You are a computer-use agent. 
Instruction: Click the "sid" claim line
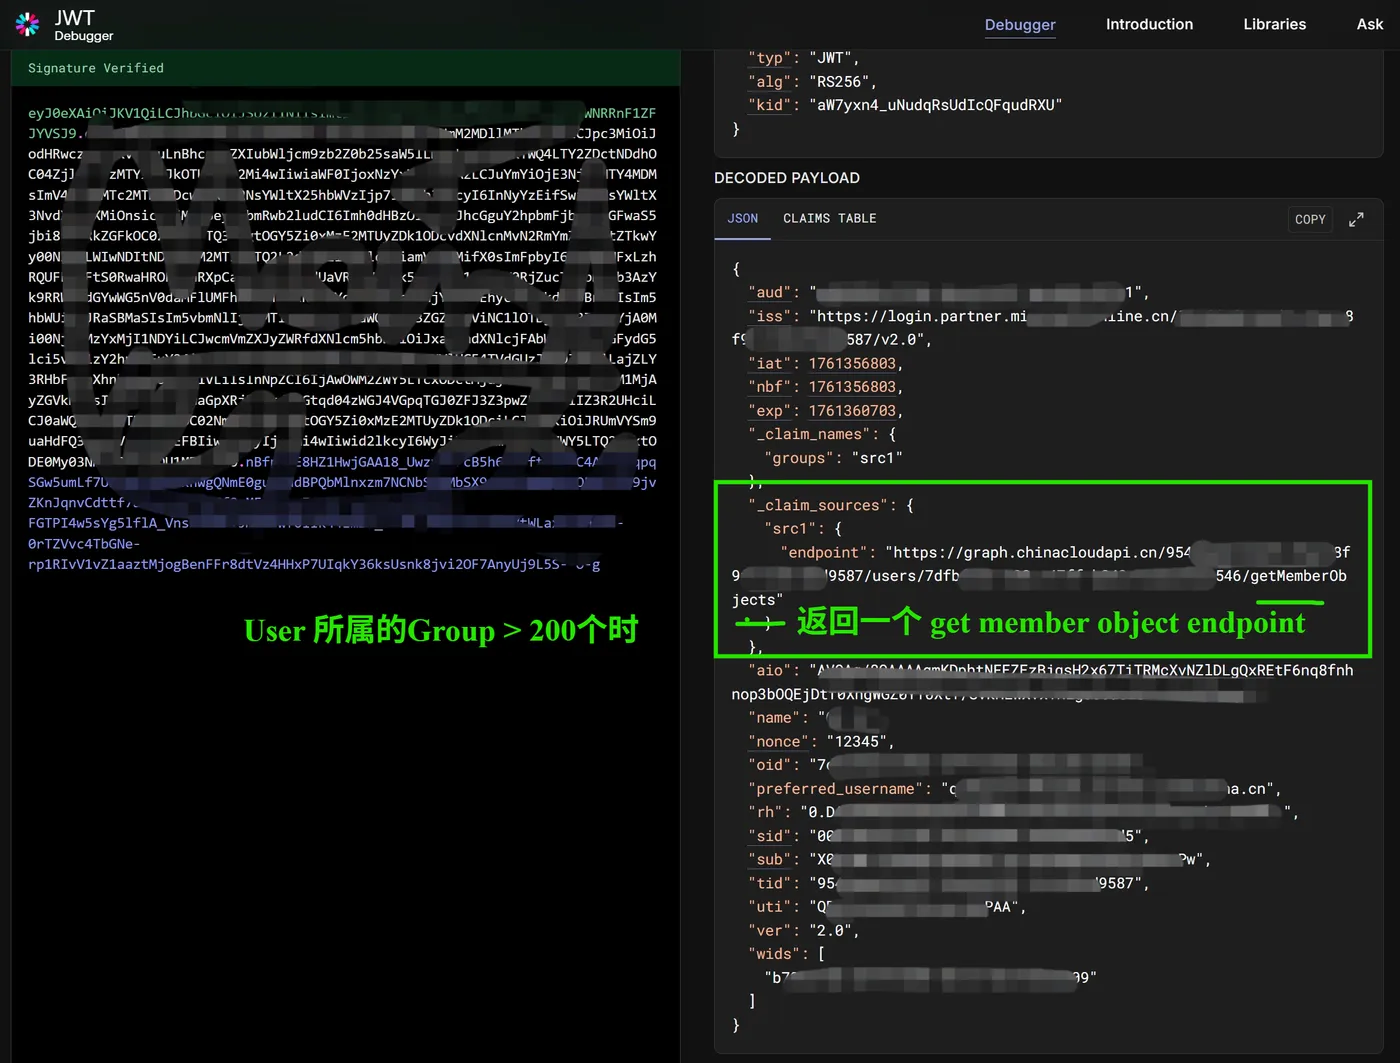948,836
